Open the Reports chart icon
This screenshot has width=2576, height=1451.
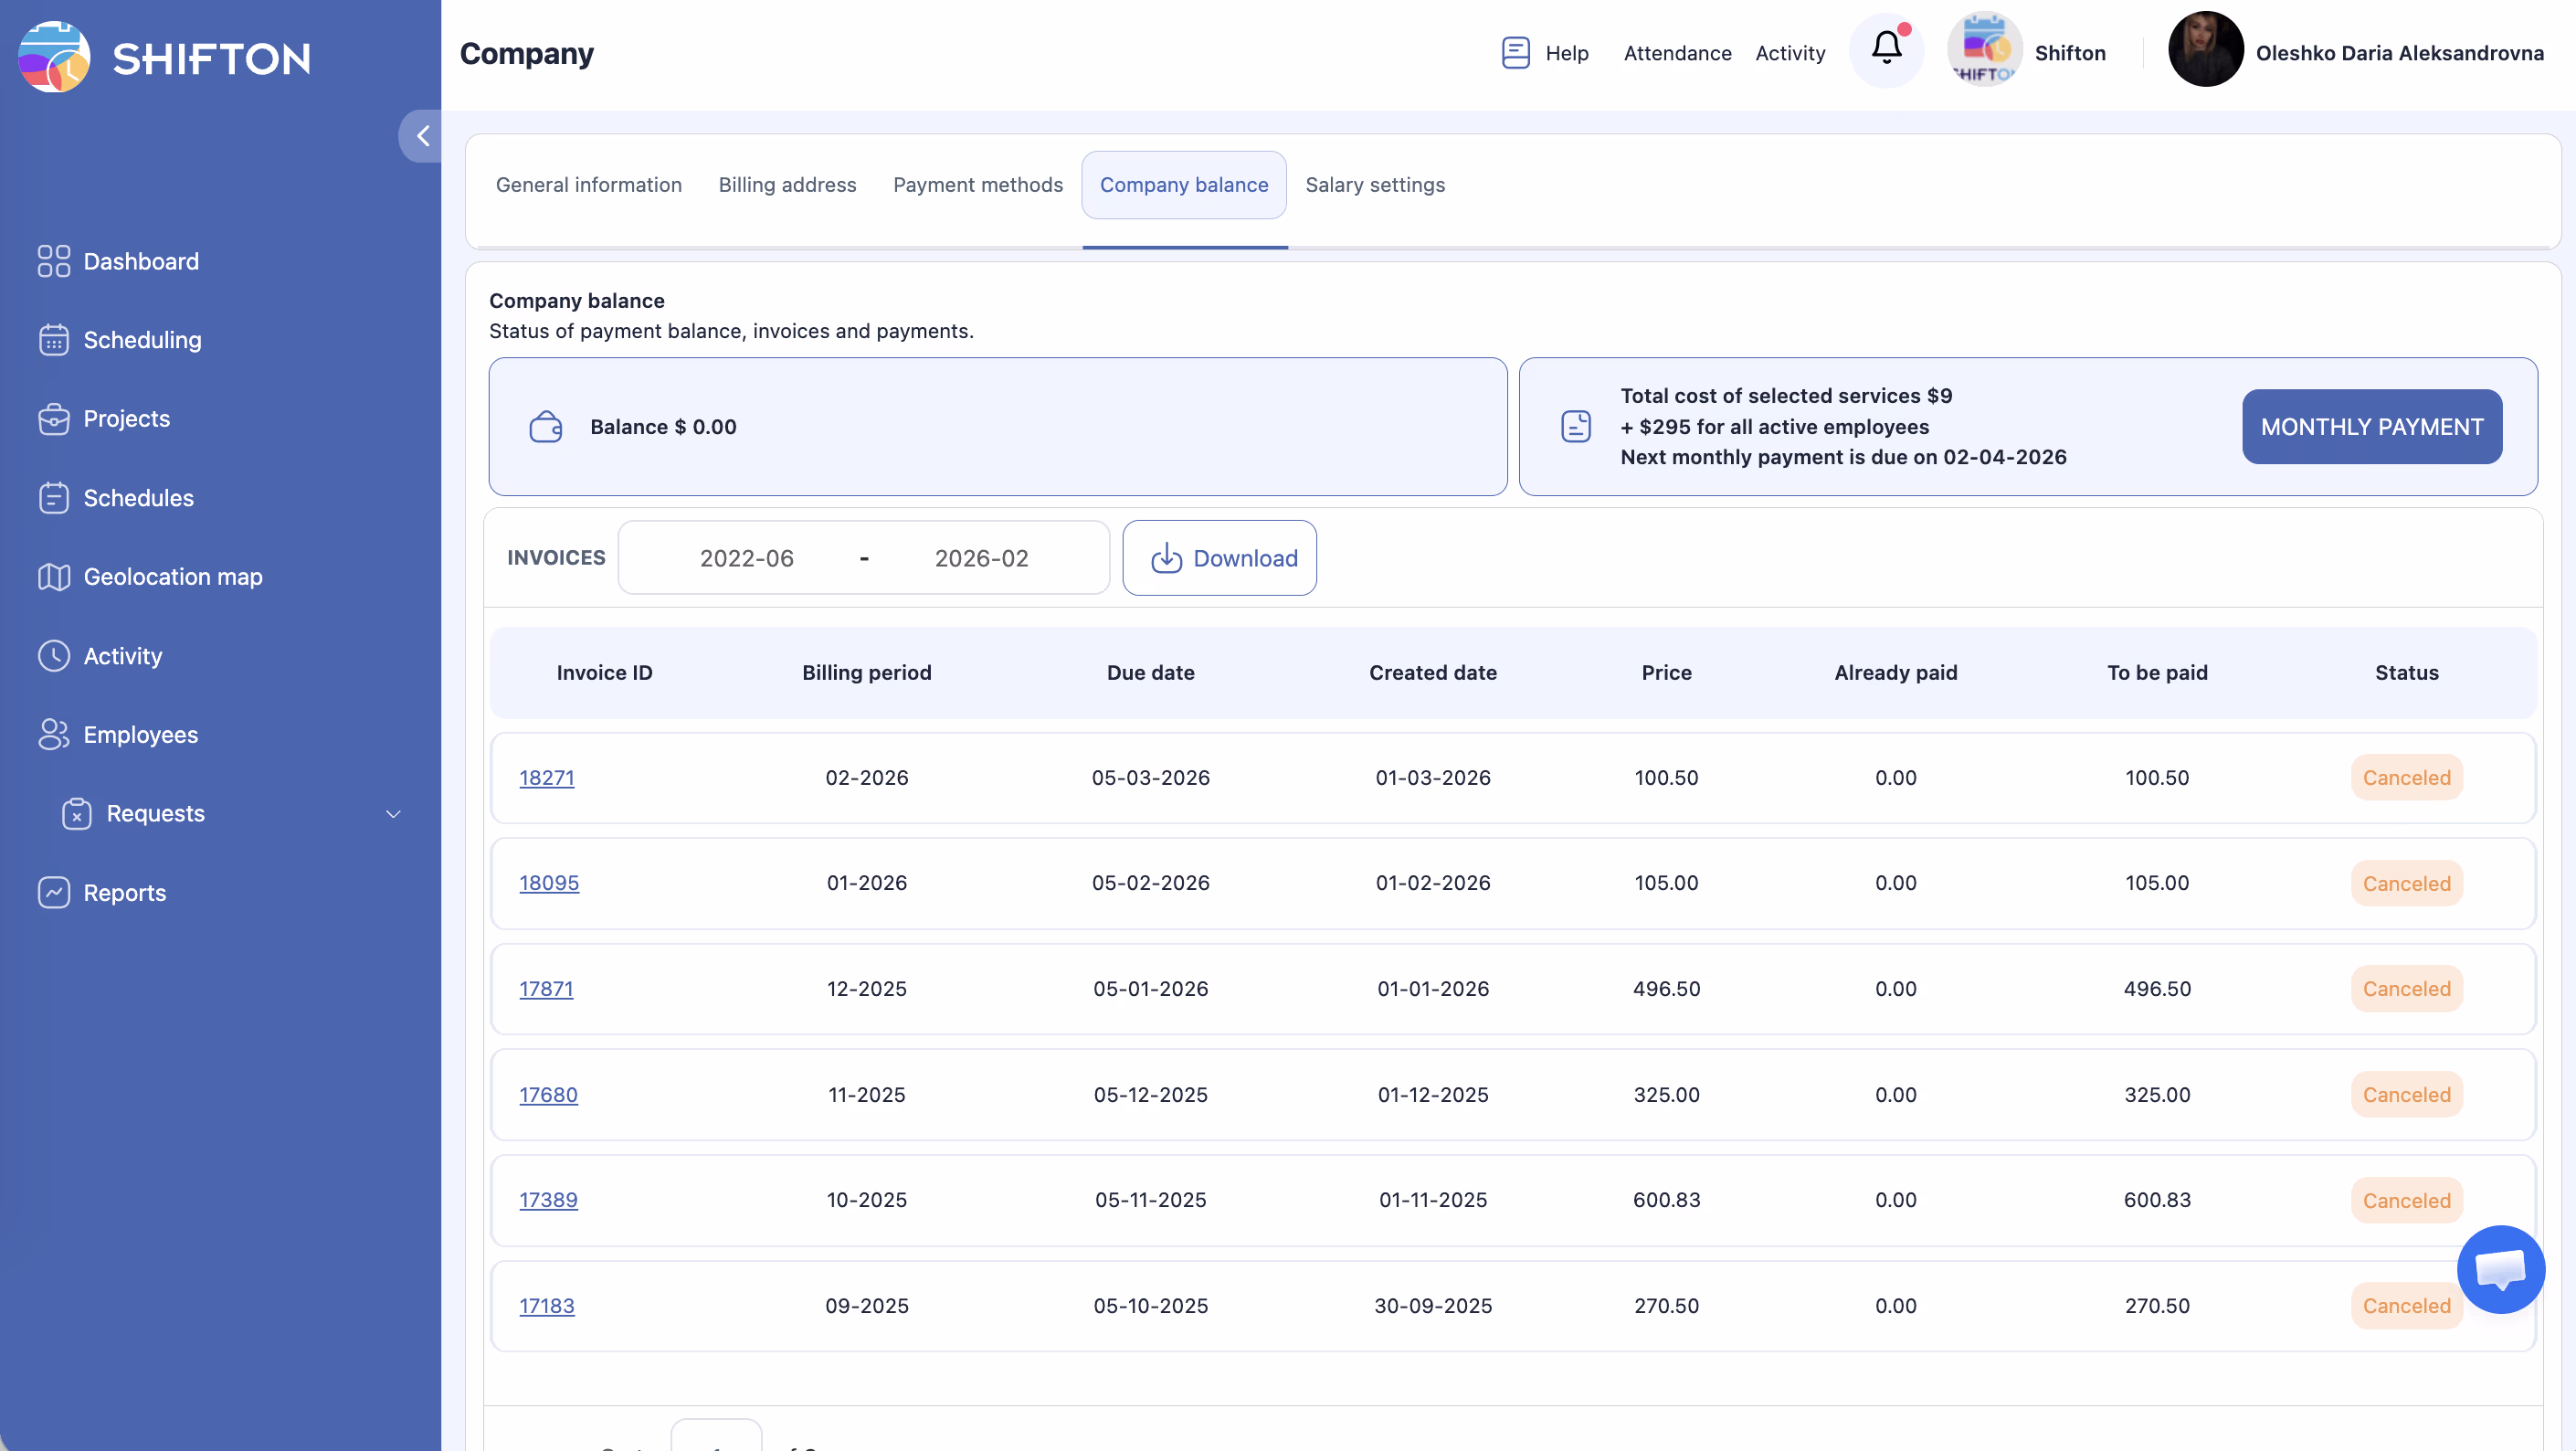click(54, 892)
